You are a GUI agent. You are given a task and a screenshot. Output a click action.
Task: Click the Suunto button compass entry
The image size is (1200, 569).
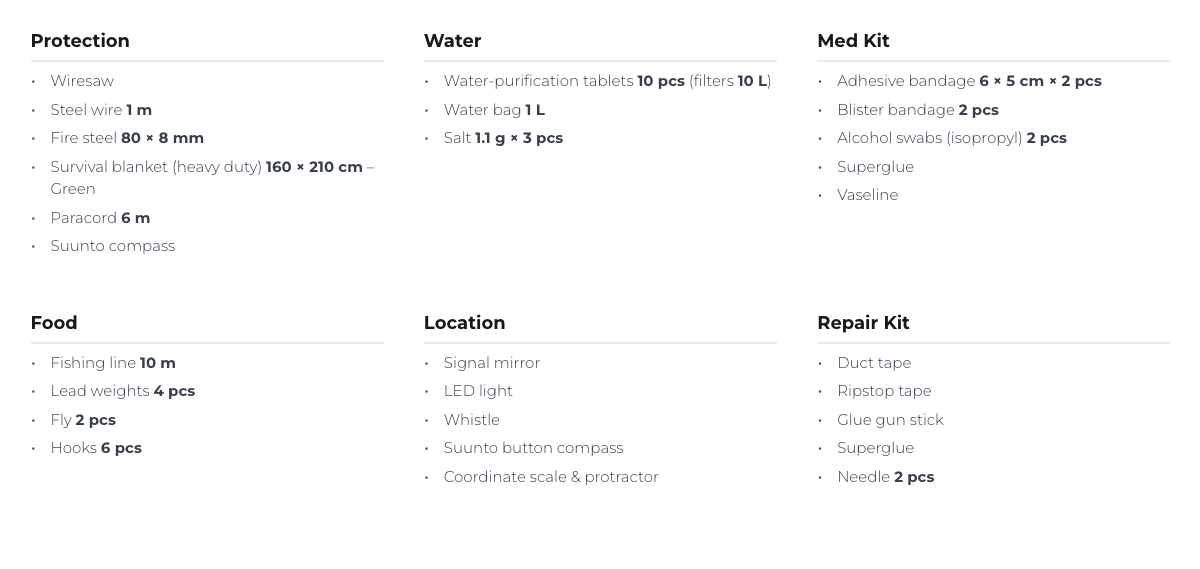click(533, 448)
